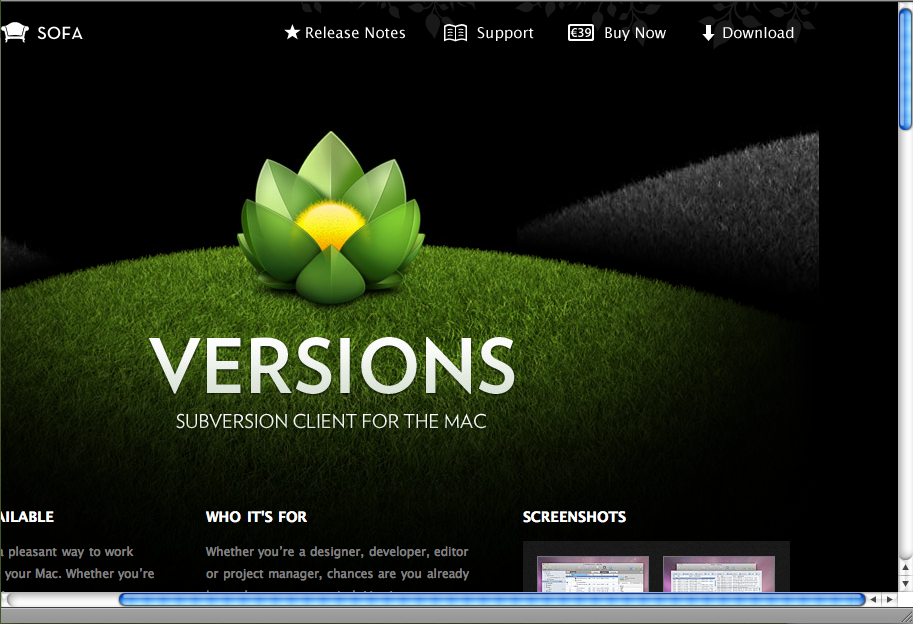
Task: Click the "or project manager, chances" text line
Action: point(337,574)
